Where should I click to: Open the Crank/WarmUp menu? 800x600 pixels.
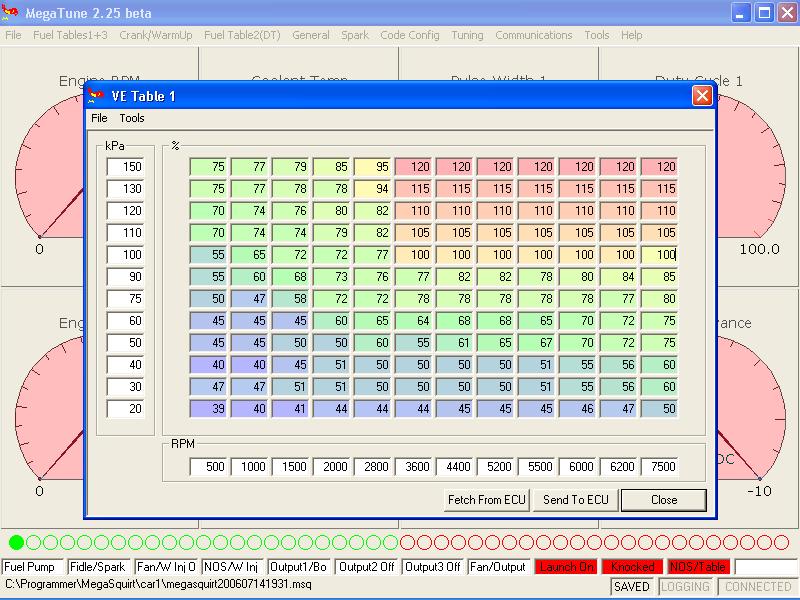click(156, 35)
